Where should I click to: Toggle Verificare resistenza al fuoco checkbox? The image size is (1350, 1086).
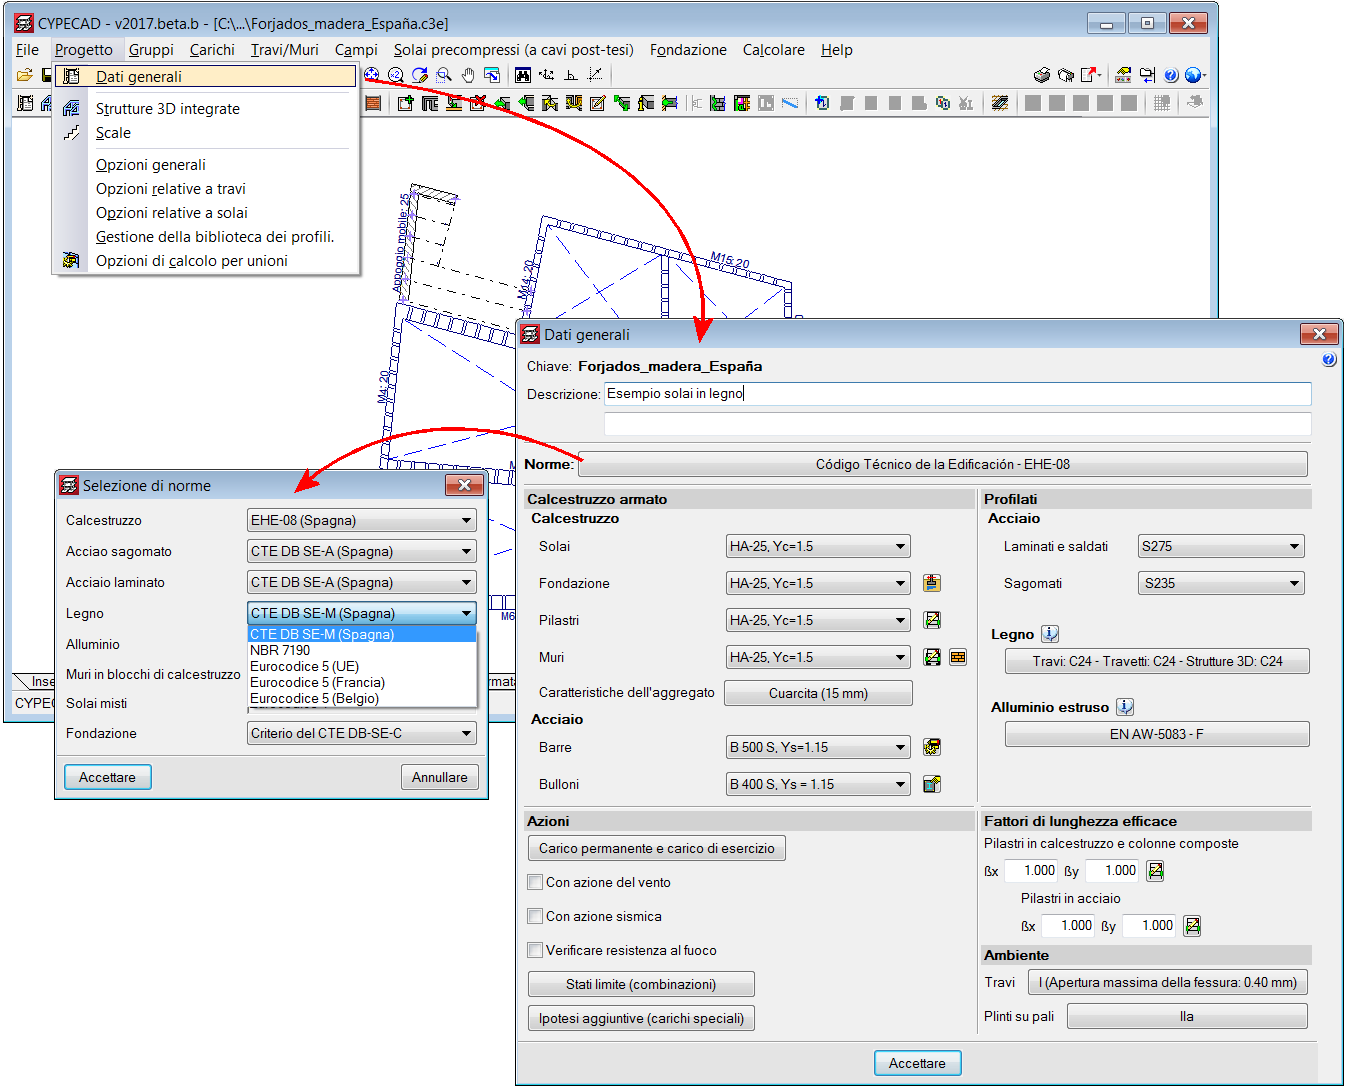(535, 951)
